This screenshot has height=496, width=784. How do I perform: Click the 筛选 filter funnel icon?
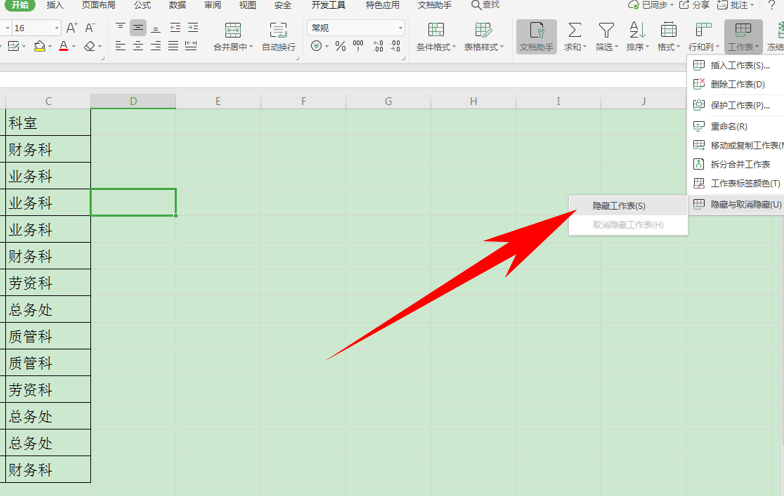click(x=606, y=30)
